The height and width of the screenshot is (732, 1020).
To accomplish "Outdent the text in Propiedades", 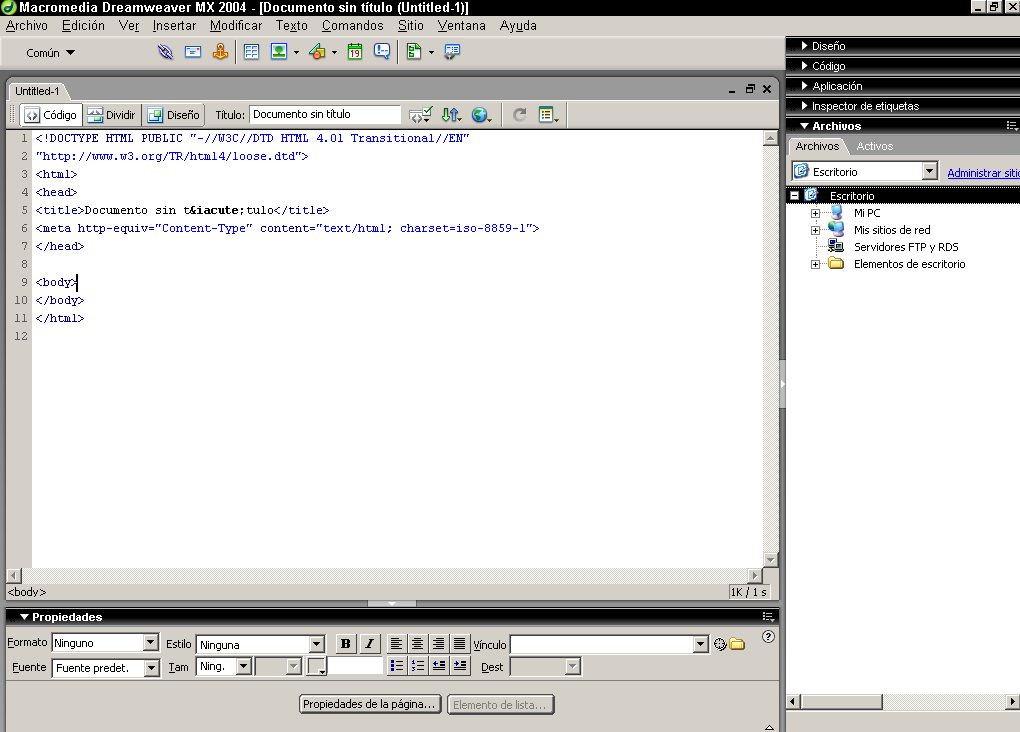I will pyautogui.click(x=439, y=666).
